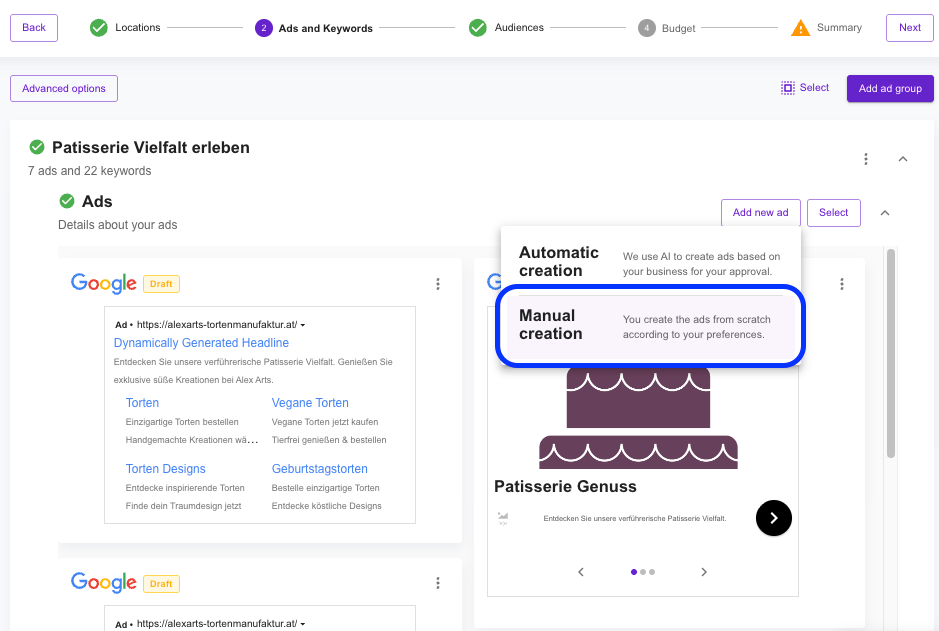Click the Select button in the Ads section
Screen dimensions: 939x631
coord(833,213)
